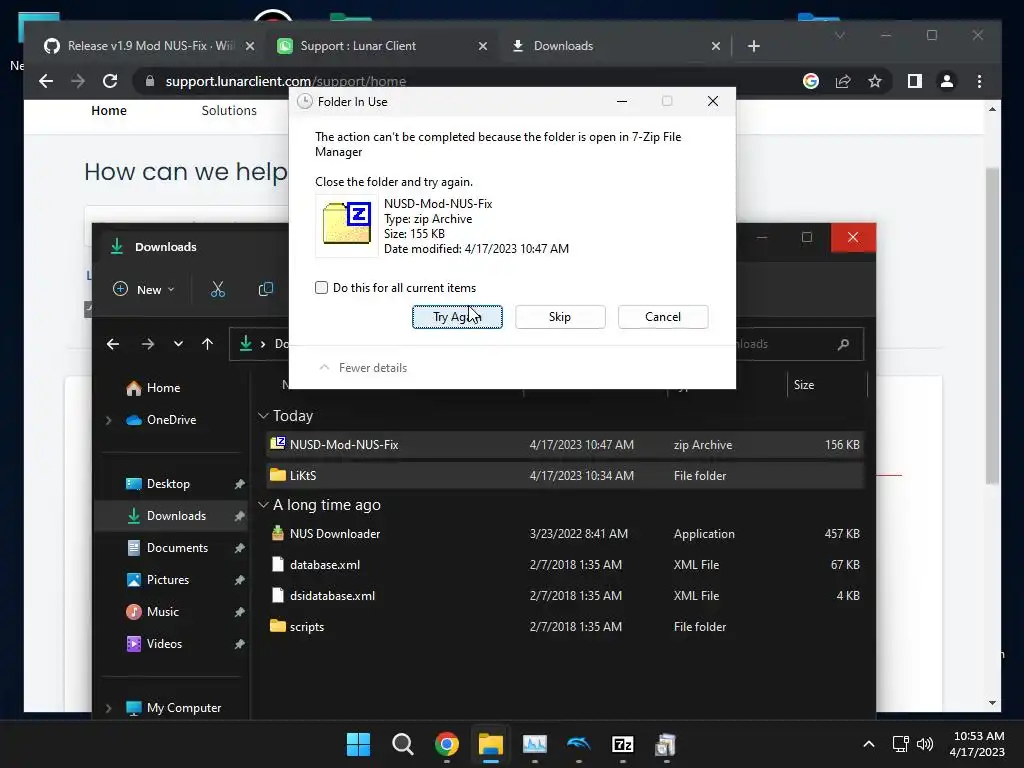
Task: Select database.xml file
Action: [565, 565]
